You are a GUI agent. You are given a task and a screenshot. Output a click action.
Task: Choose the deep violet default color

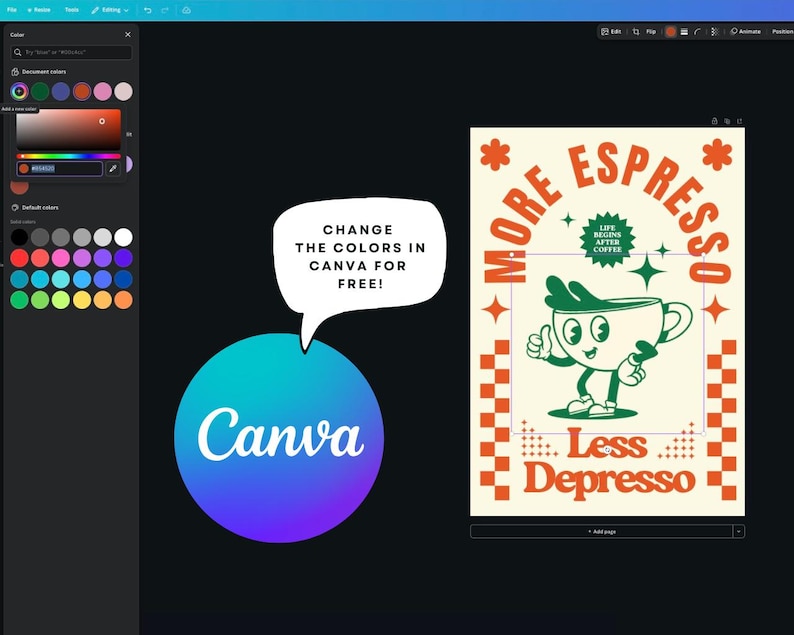123,258
